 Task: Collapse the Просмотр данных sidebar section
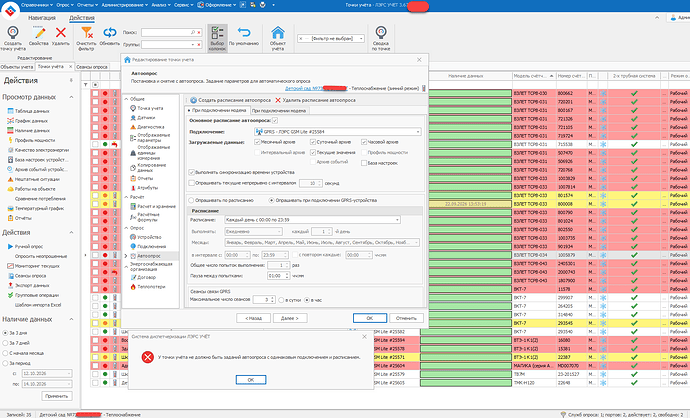coord(71,97)
